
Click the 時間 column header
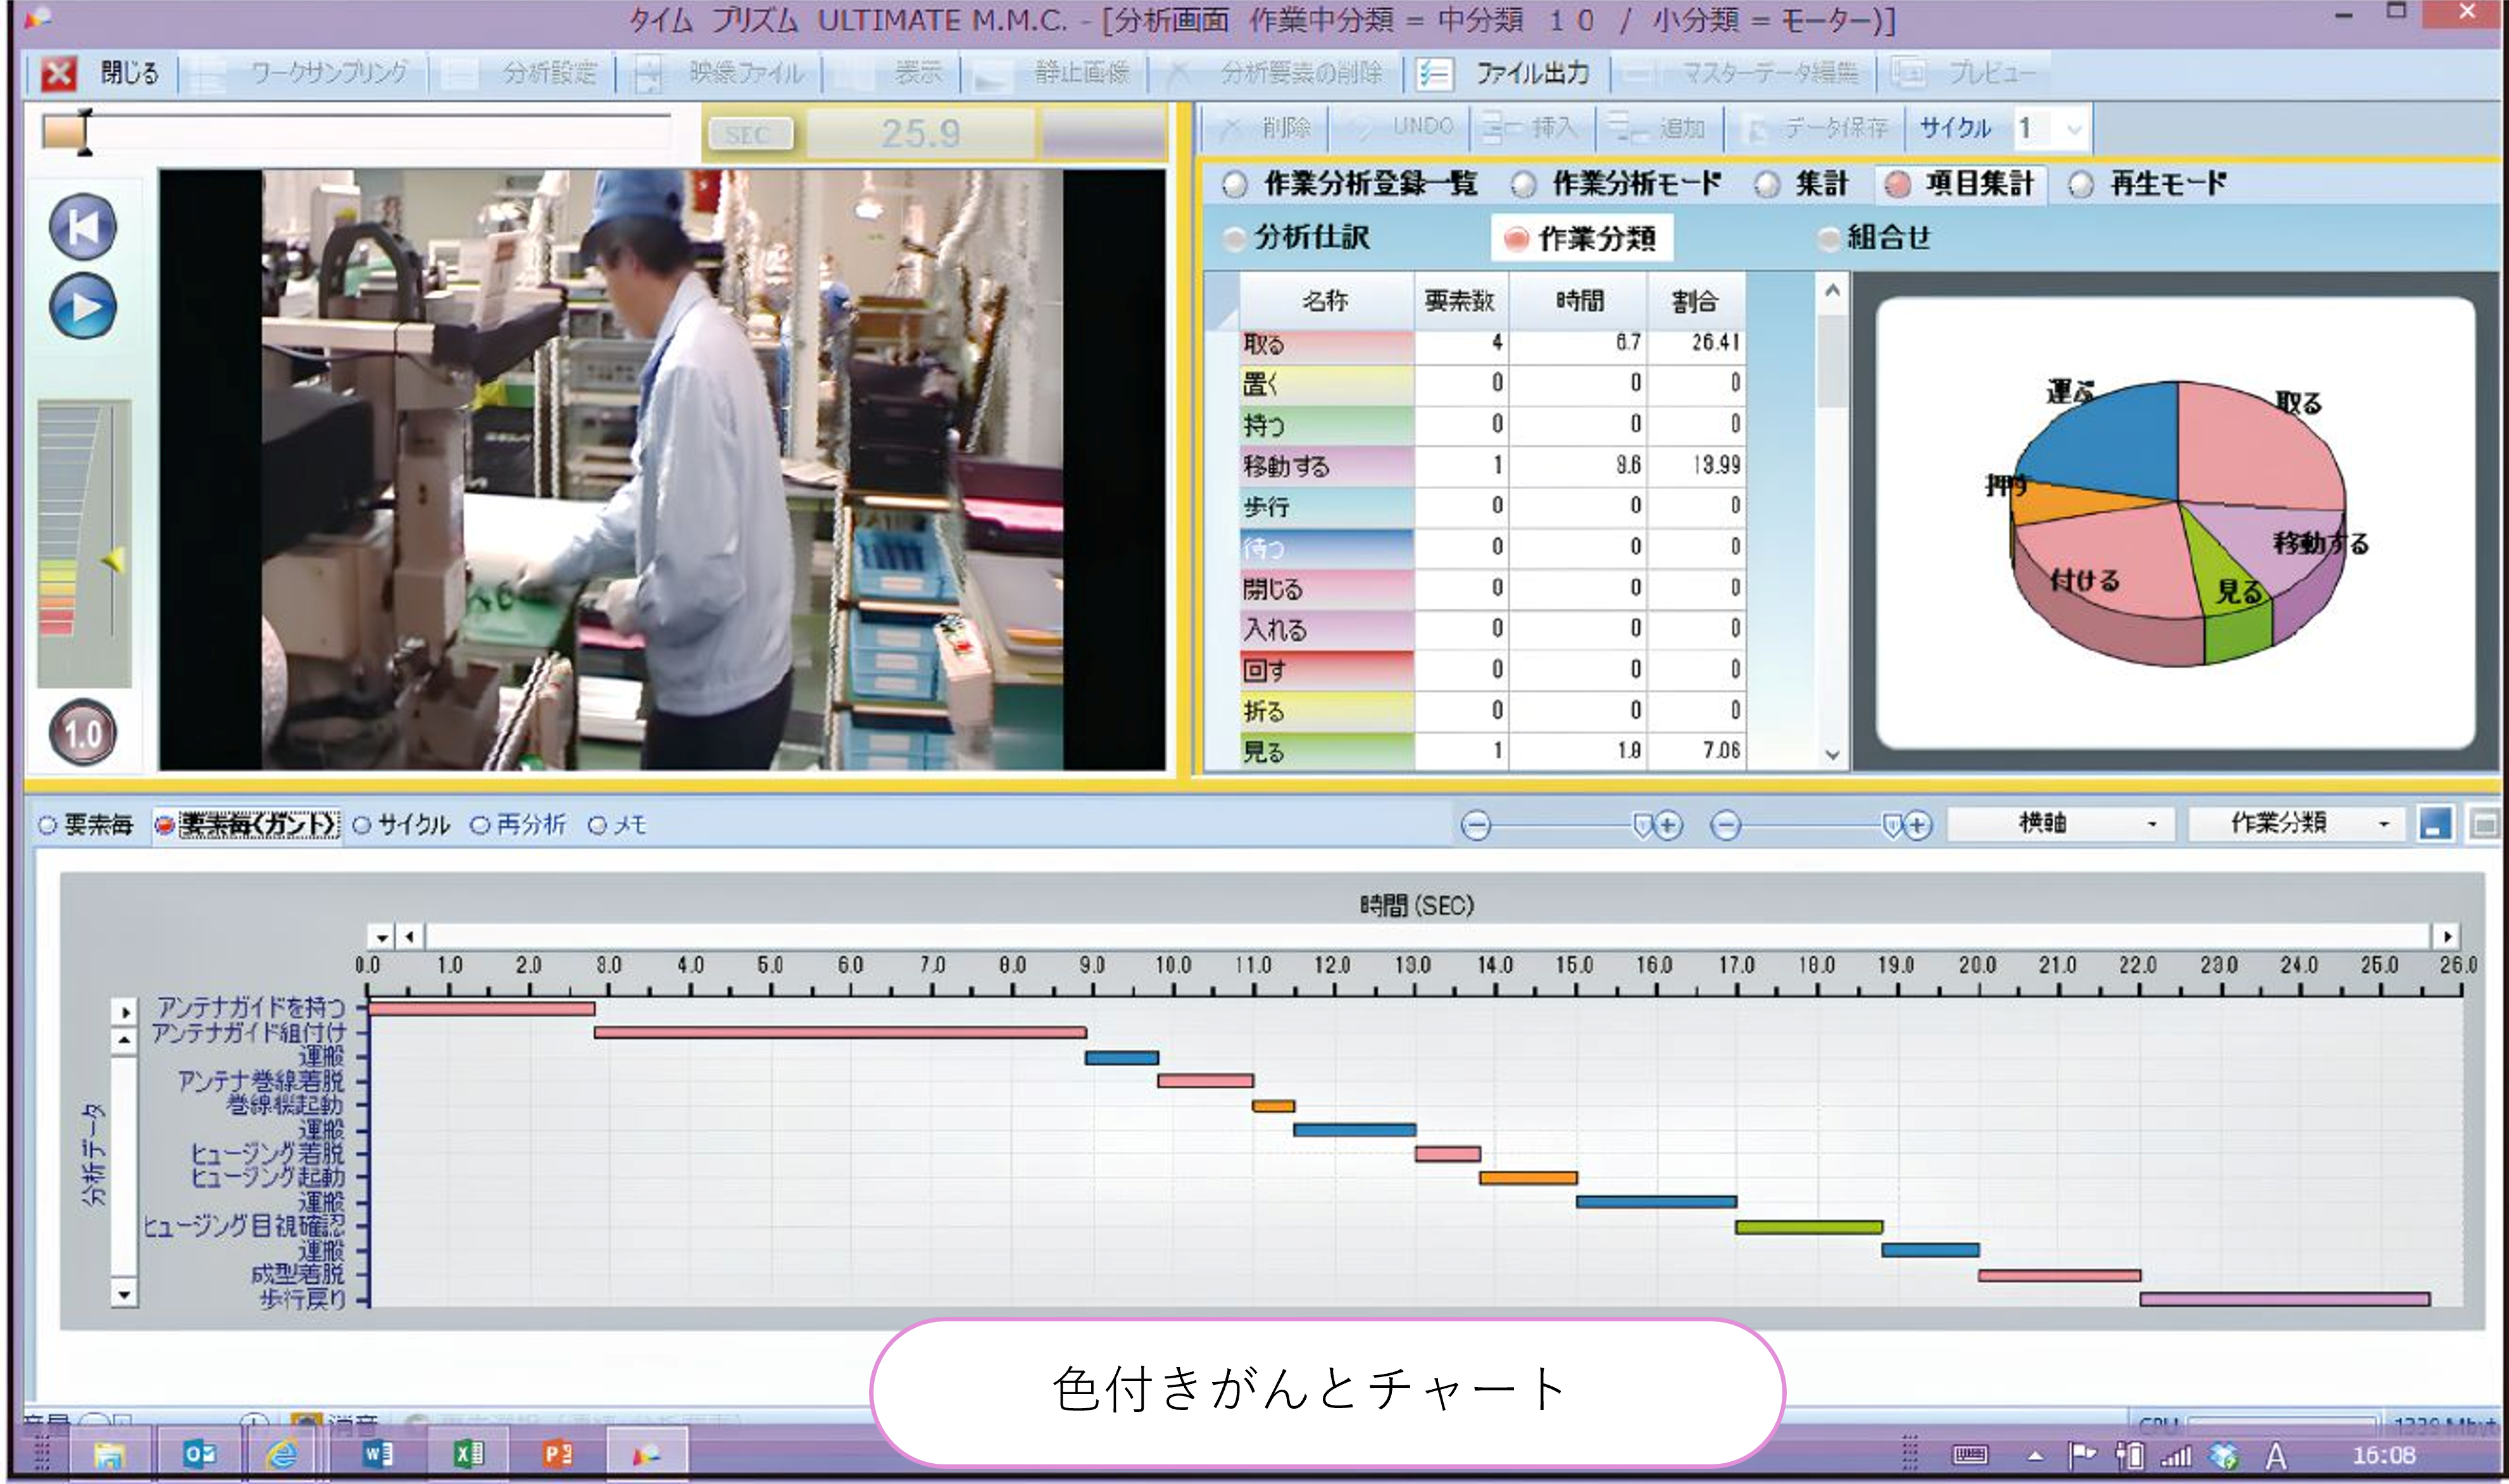[1579, 301]
